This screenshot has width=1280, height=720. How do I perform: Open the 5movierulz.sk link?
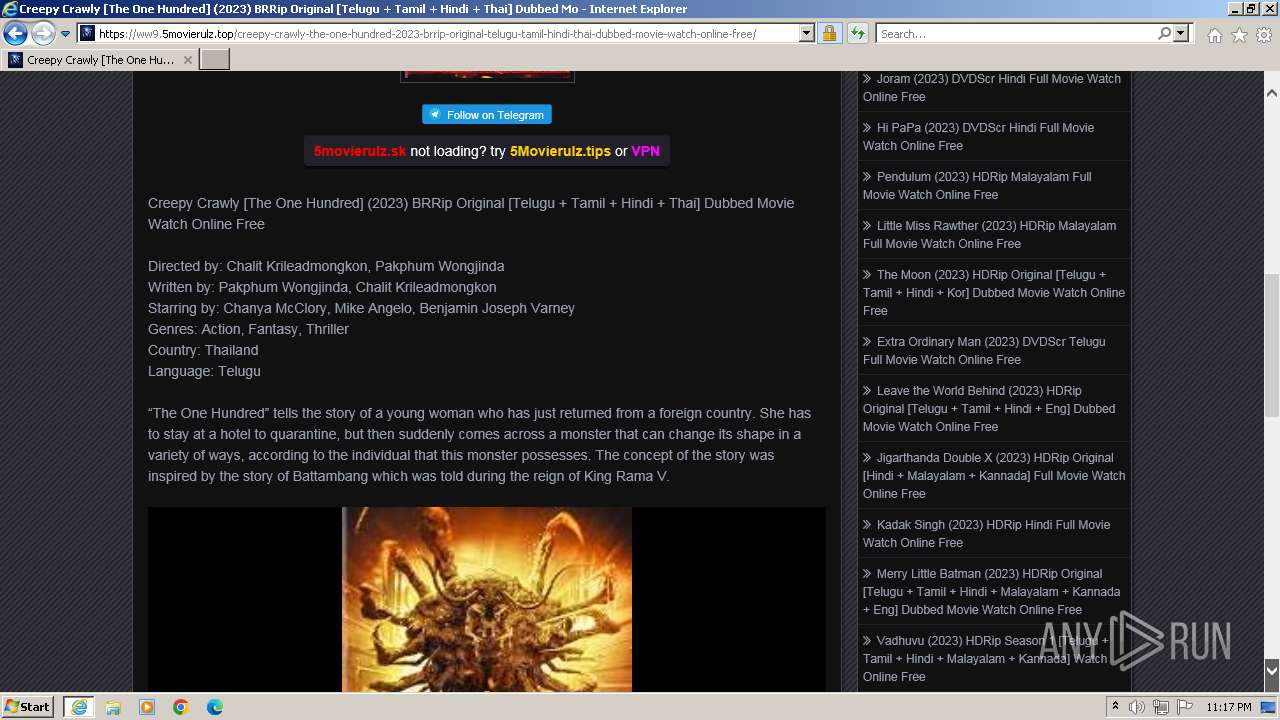(360, 151)
